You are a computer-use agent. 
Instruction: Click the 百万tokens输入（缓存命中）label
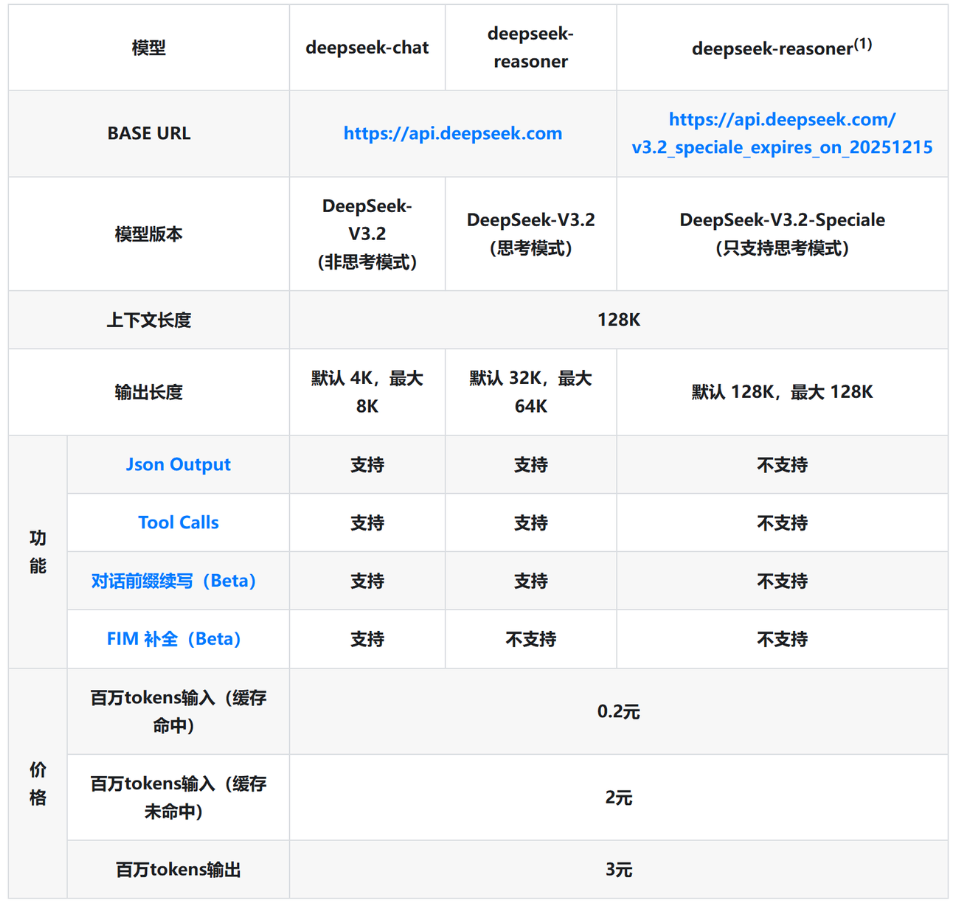(x=178, y=711)
